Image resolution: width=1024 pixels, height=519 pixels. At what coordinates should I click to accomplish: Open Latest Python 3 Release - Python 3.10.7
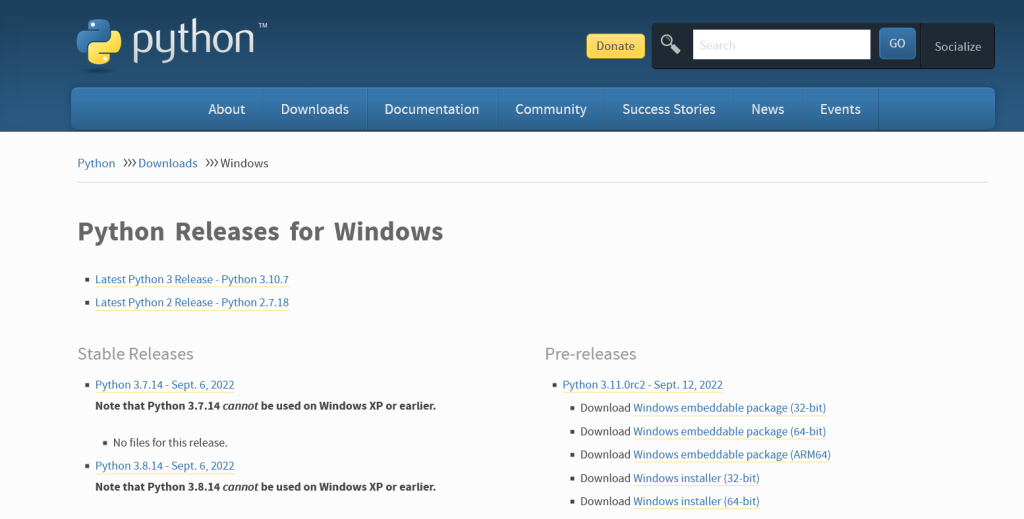tap(192, 279)
